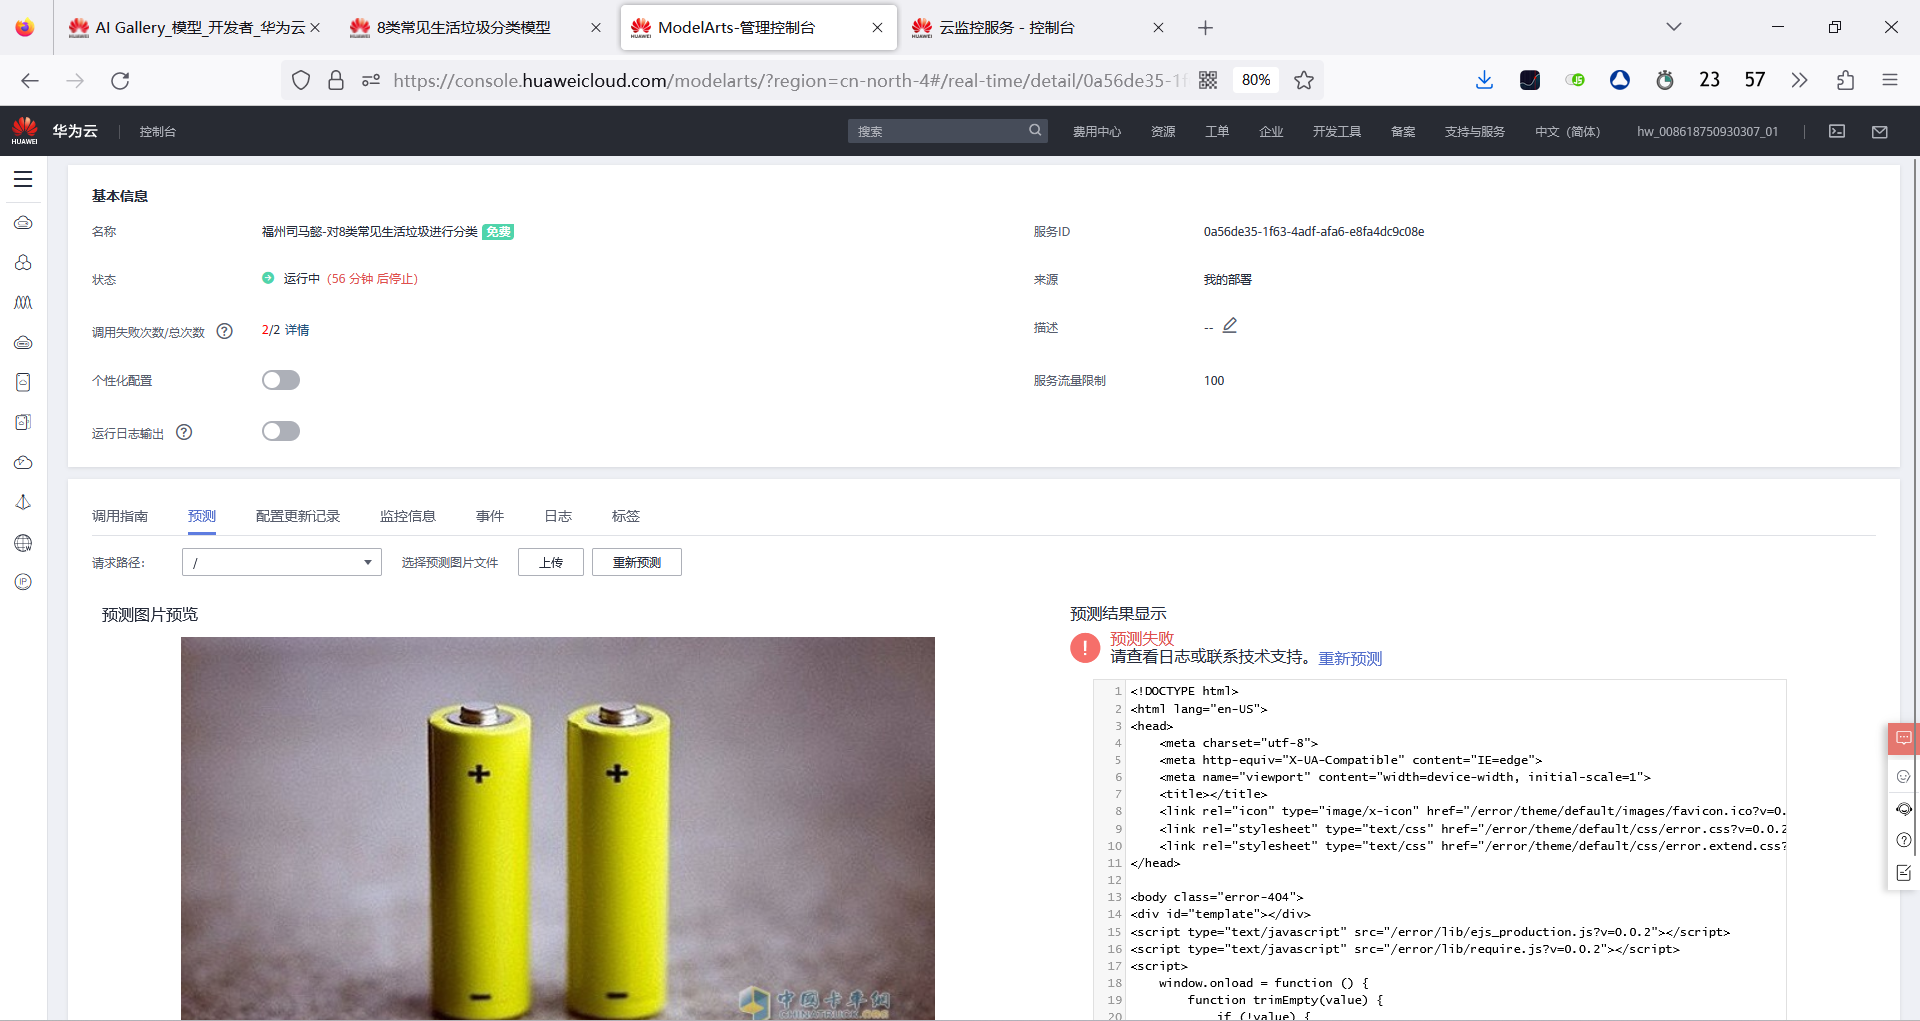Open the 备案 header link
Image resolution: width=1920 pixels, height=1021 pixels.
(x=1403, y=132)
